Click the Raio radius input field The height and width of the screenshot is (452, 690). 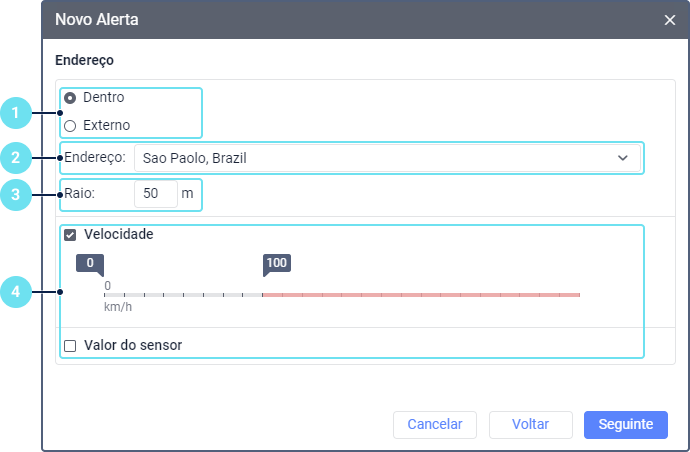(x=155, y=194)
